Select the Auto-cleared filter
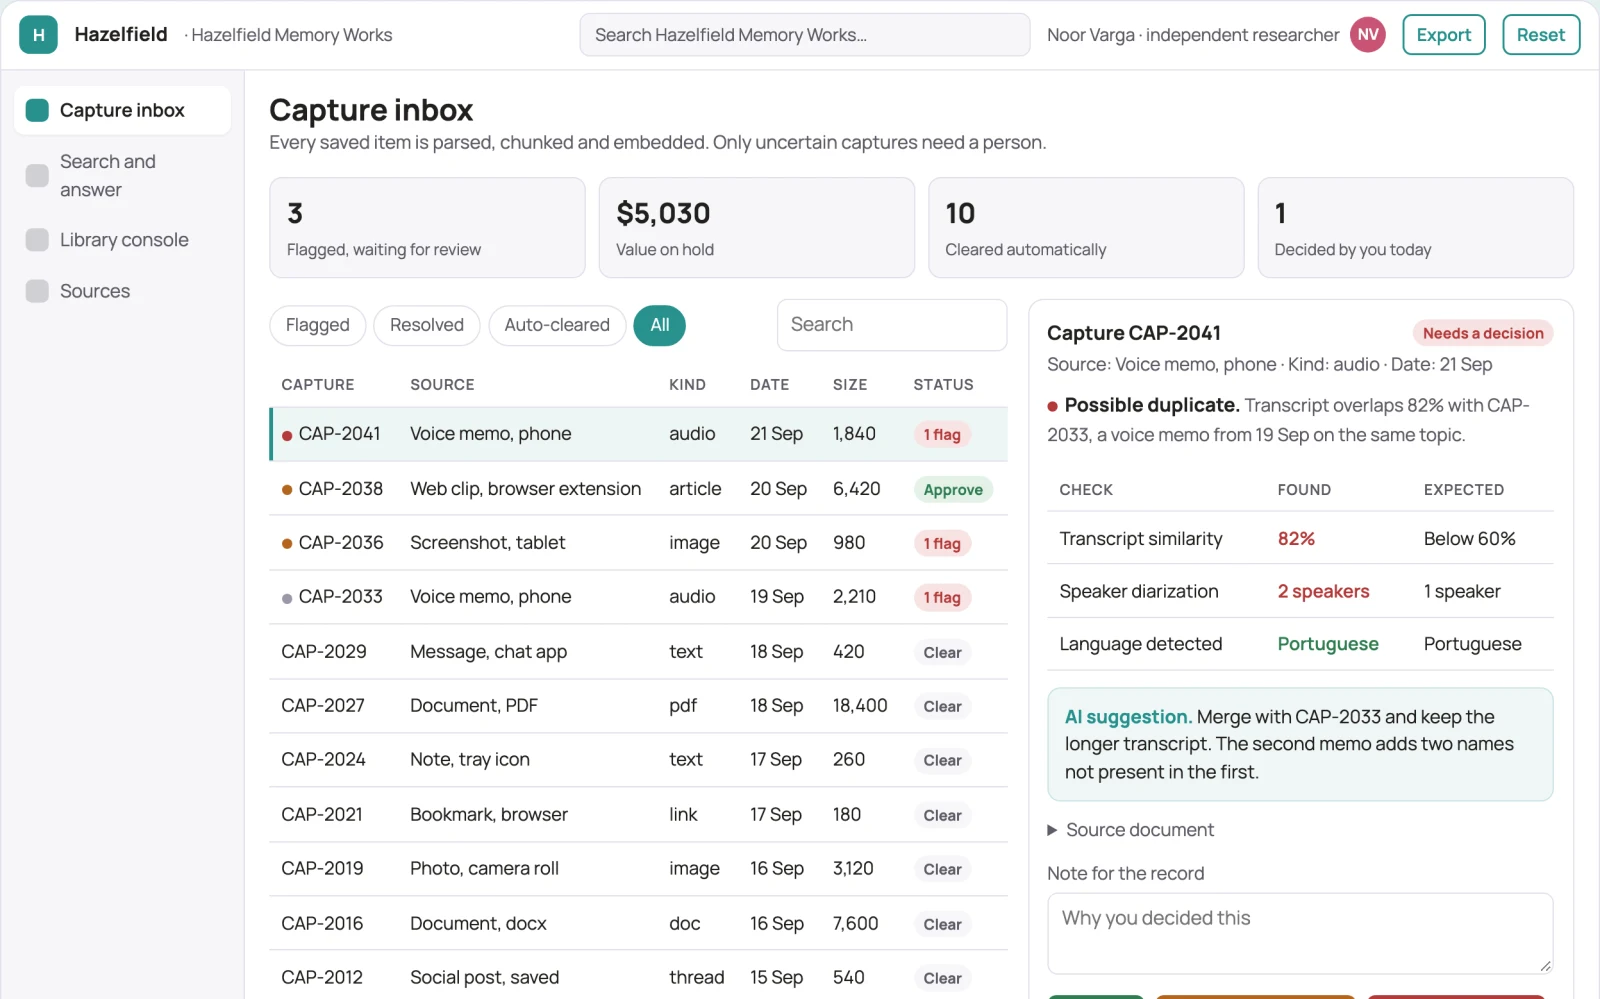The image size is (1600, 999). pyautogui.click(x=557, y=325)
